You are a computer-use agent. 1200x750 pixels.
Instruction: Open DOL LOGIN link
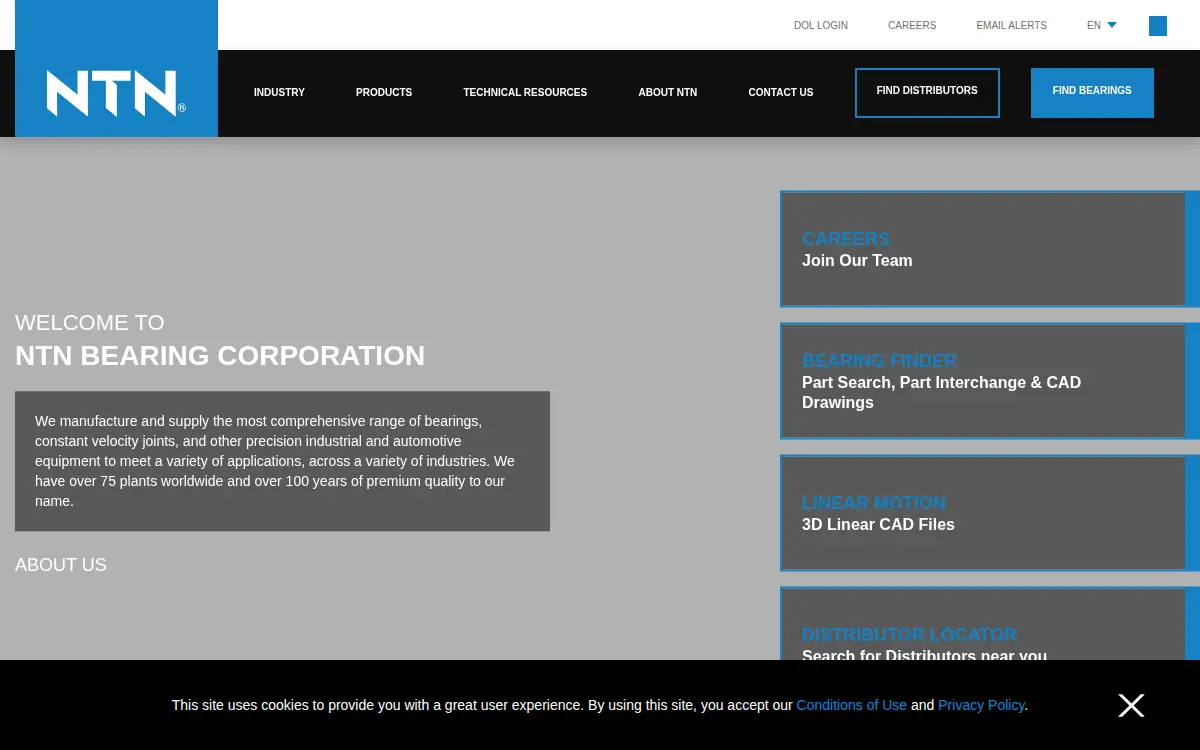[821, 25]
